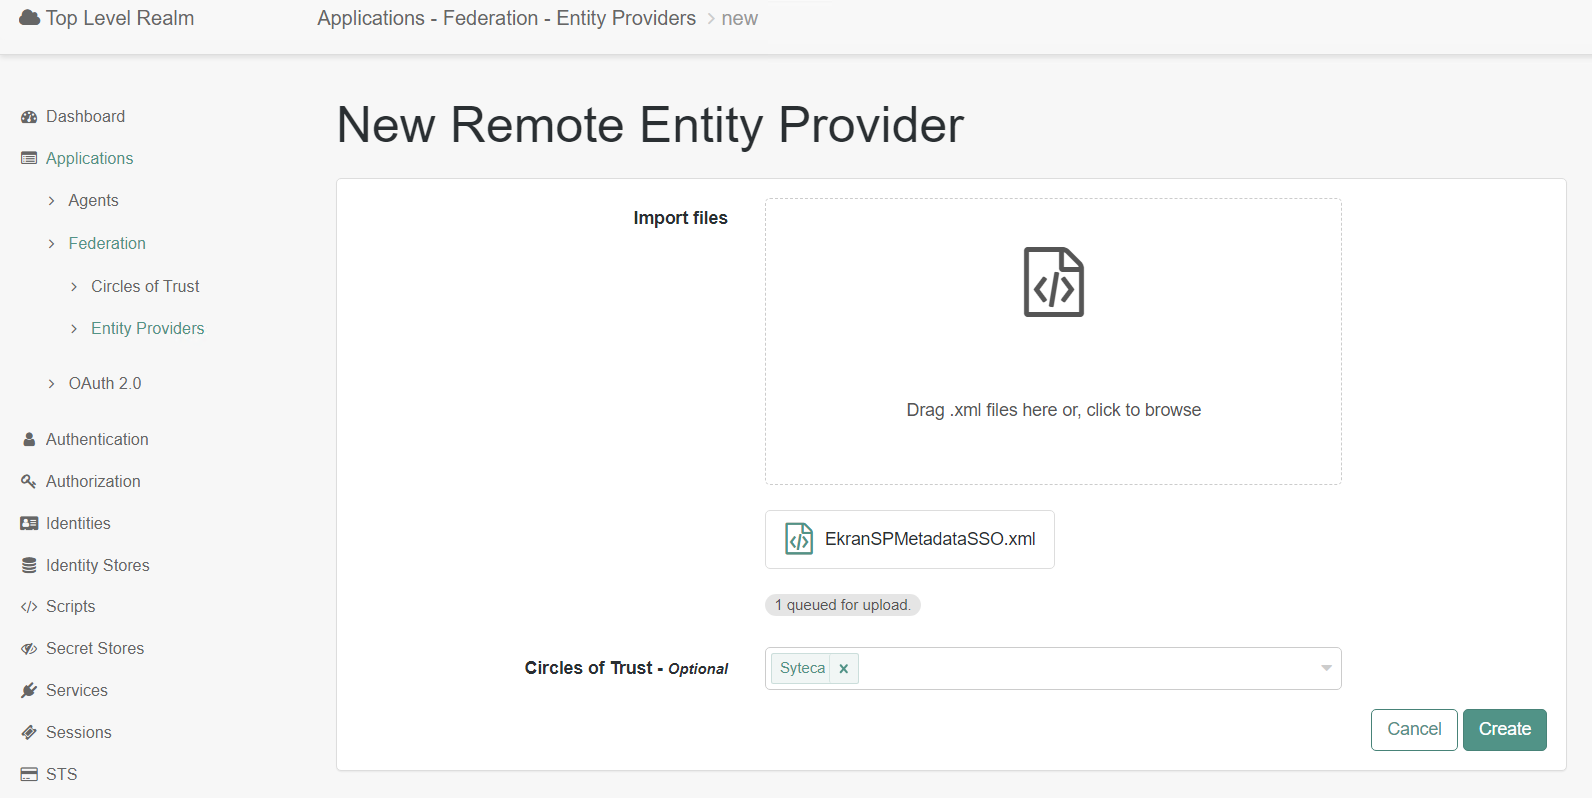Click the xml file drop zone to browse

[x=1053, y=341]
